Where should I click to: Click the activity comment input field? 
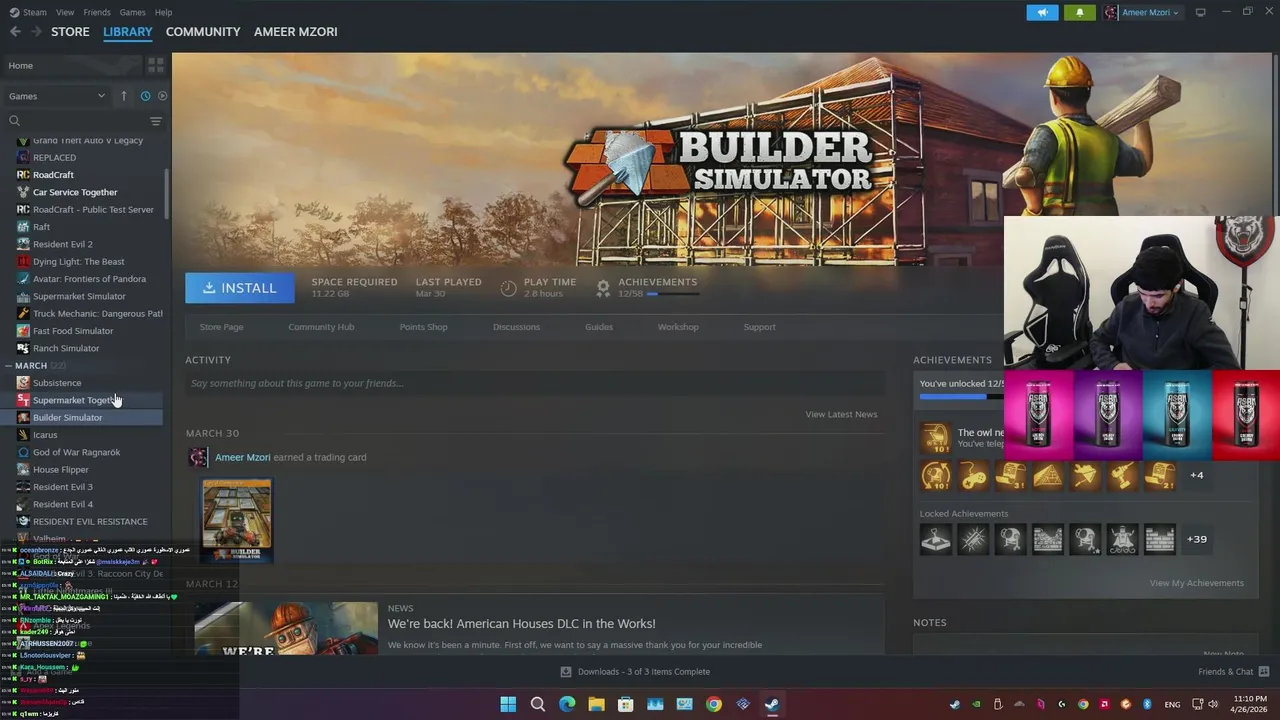point(535,383)
